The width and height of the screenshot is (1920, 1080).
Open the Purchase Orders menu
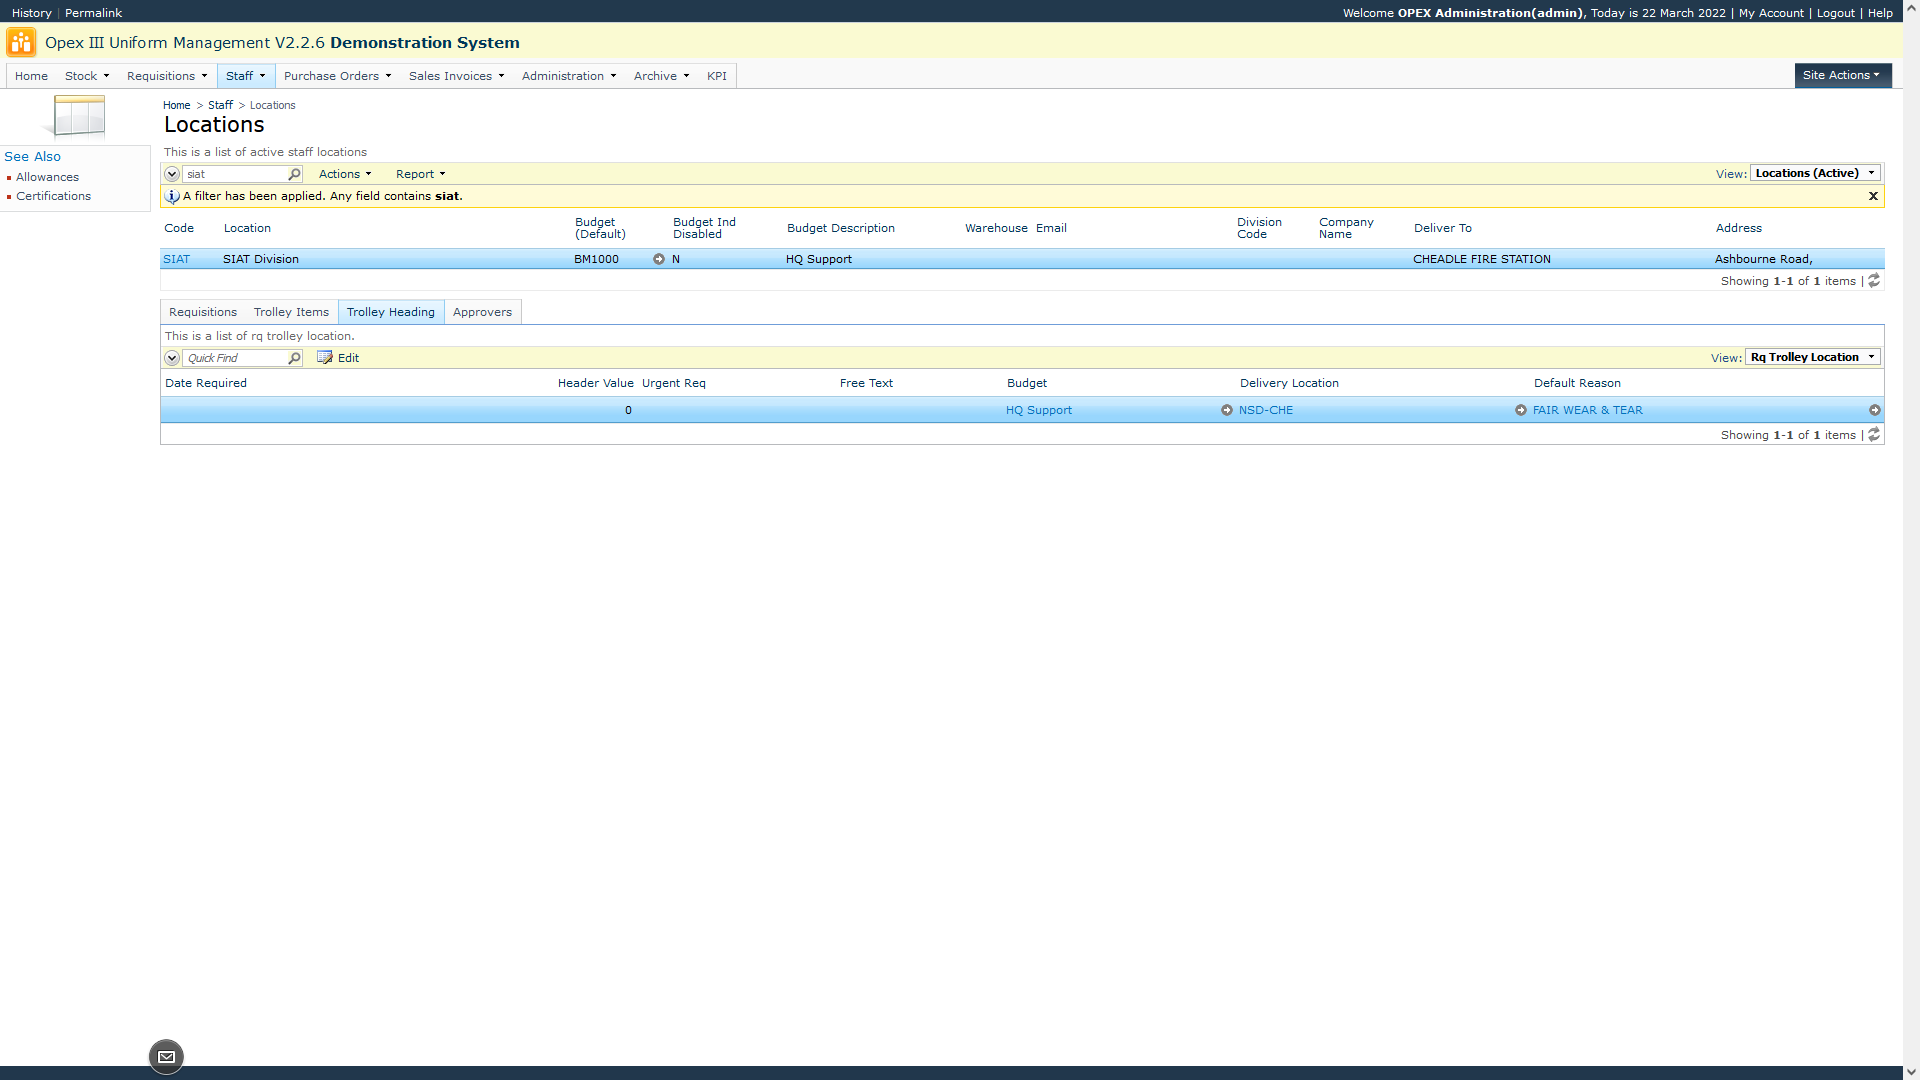tap(337, 76)
